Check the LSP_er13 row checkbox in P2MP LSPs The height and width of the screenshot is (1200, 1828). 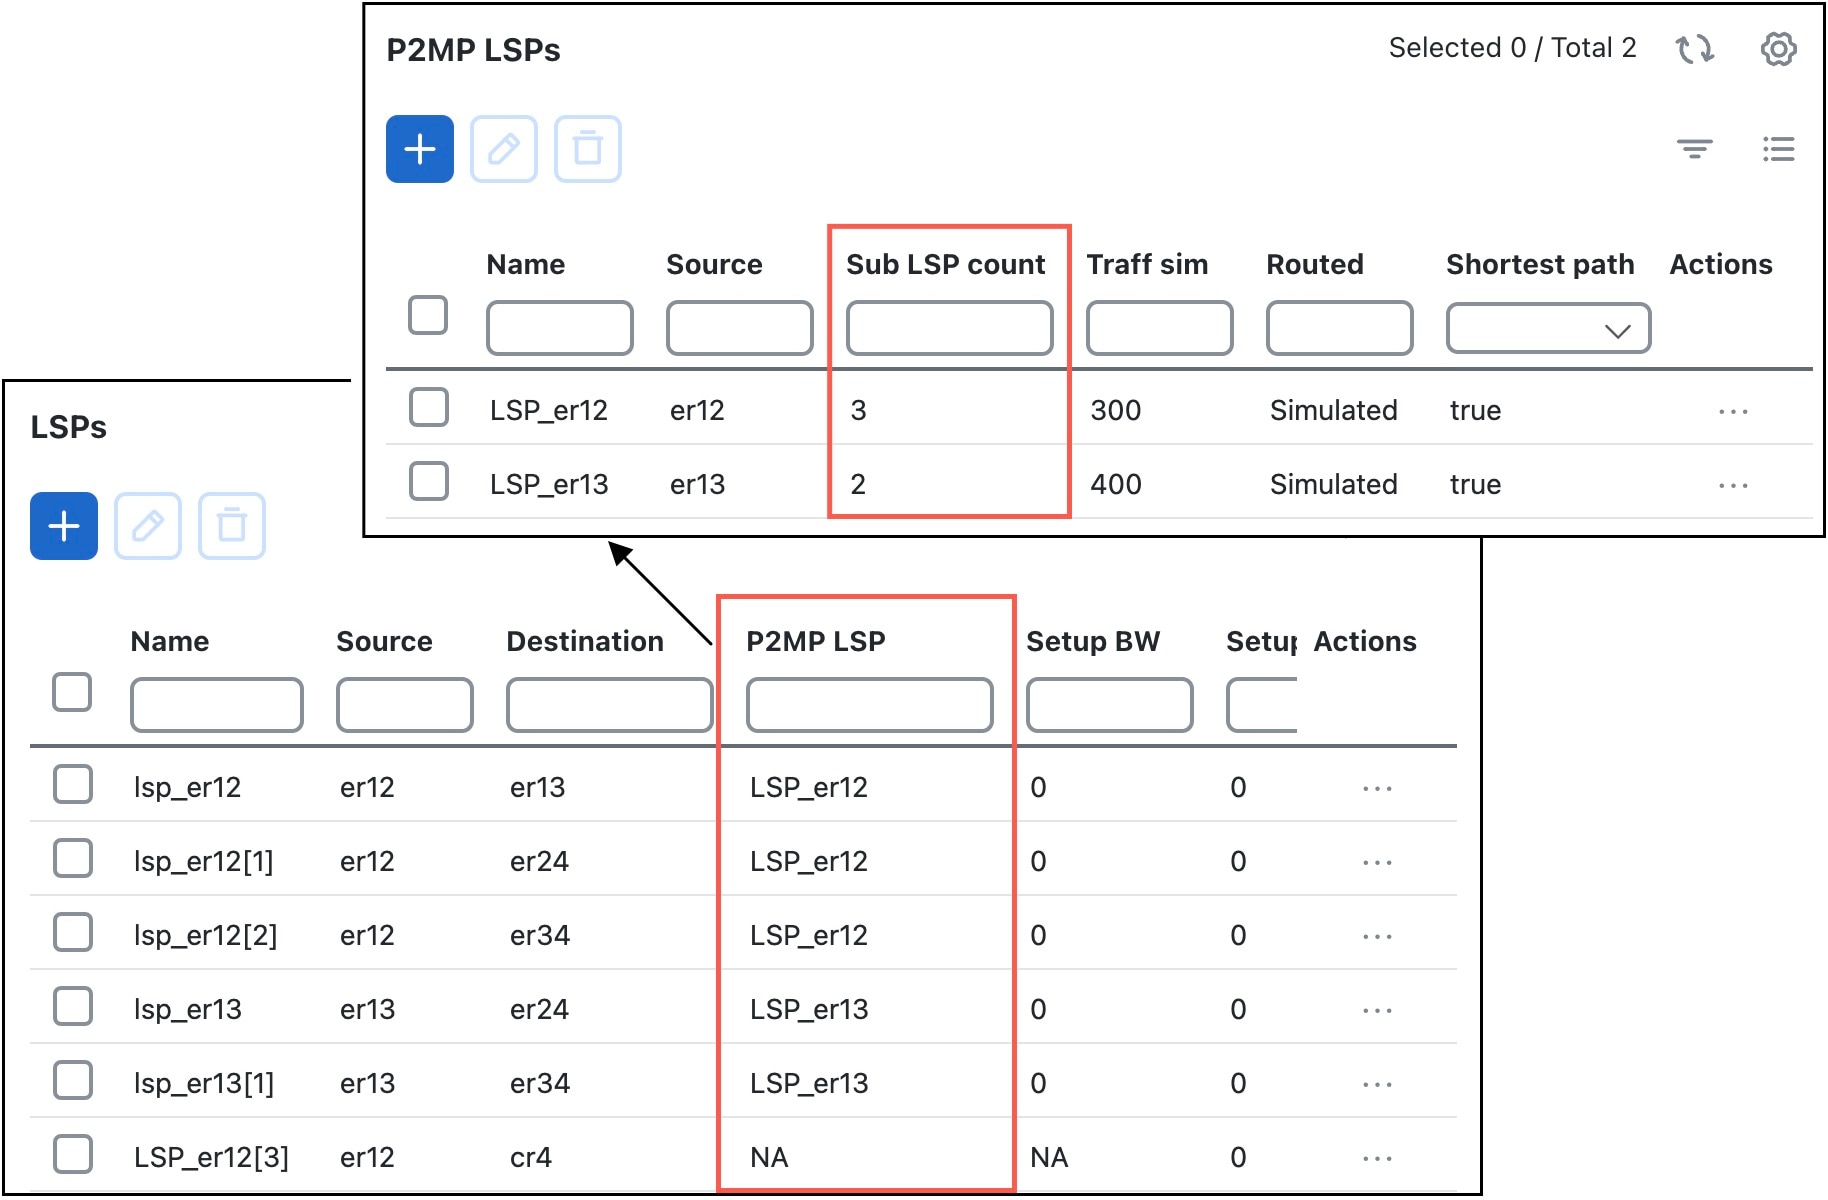click(x=429, y=481)
